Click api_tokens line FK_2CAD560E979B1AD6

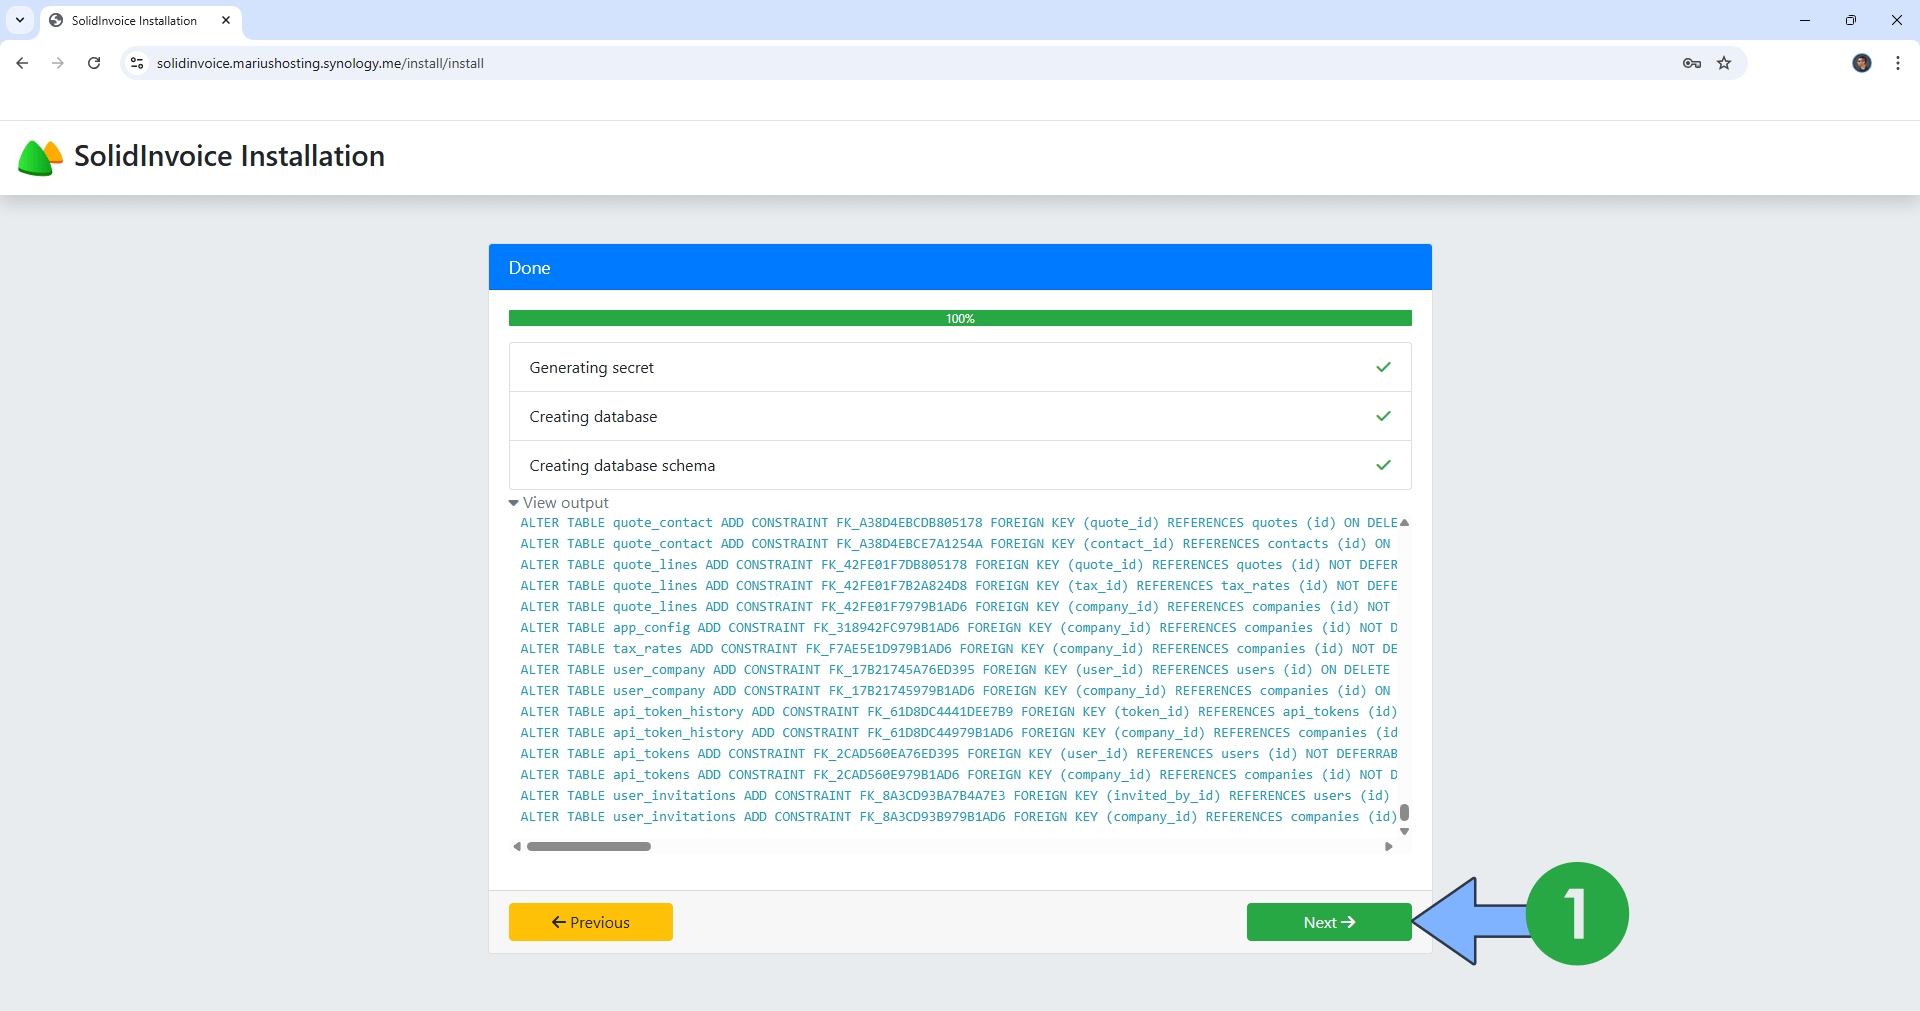[x=959, y=775]
